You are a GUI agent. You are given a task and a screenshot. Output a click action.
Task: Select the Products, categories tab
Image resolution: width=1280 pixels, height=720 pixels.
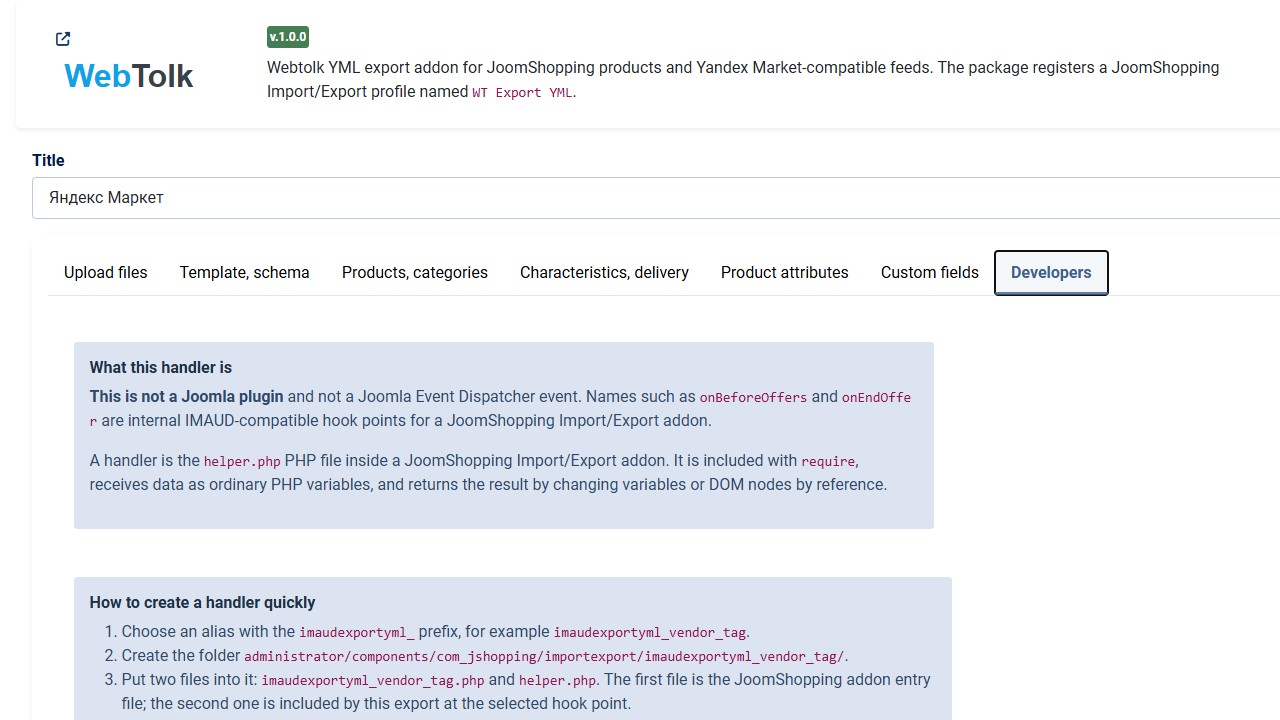(x=415, y=273)
